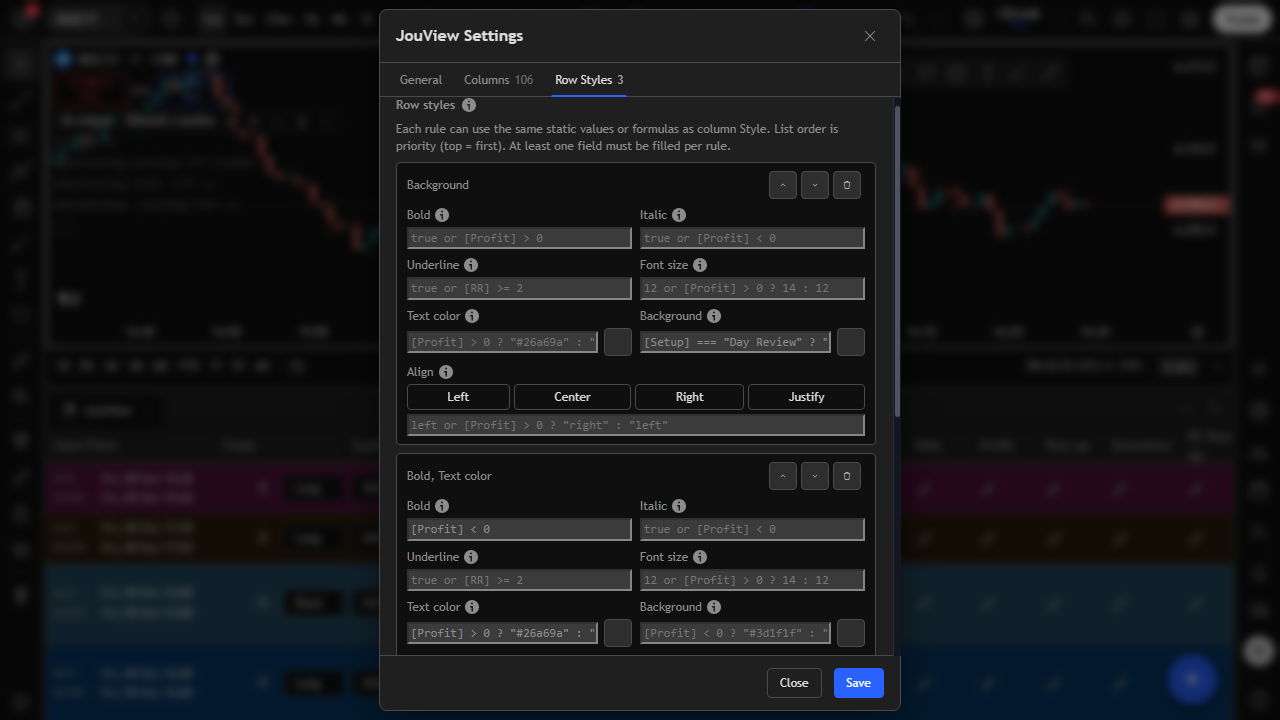The image size is (1280, 720).
Task: Open the Columns 106 tab
Action: 498,80
